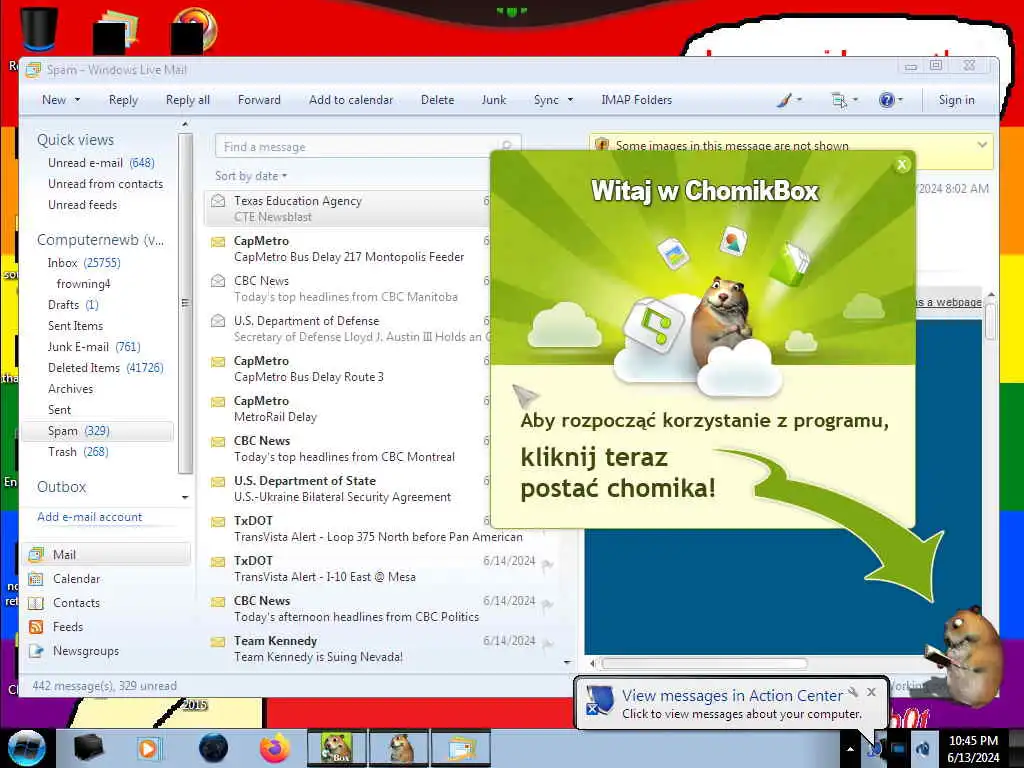
Task: Open the Sent Items folder
Action: click(75, 325)
